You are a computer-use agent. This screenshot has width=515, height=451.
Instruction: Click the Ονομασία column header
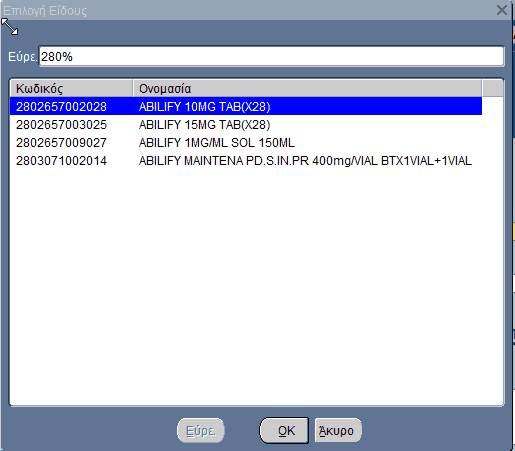point(307,88)
